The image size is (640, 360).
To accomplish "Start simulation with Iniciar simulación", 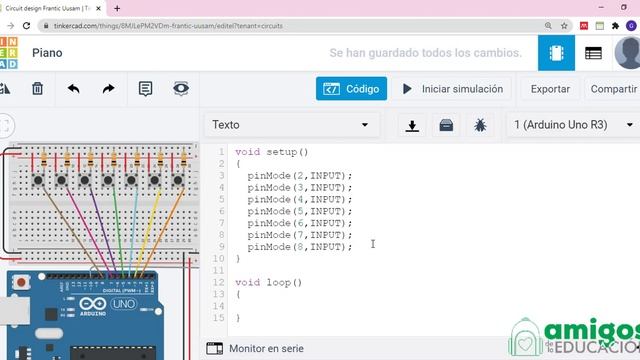I will [x=453, y=89].
